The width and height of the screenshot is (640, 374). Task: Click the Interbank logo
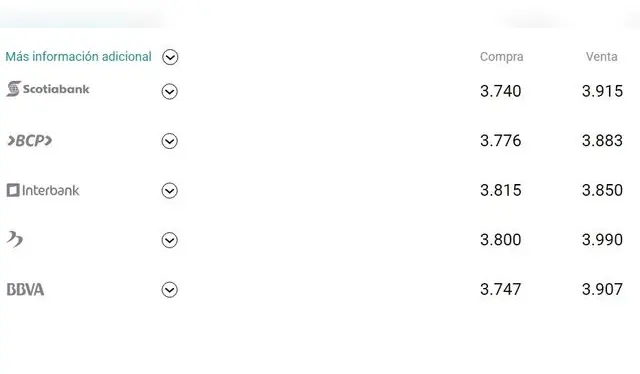click(x=43, y=190)
